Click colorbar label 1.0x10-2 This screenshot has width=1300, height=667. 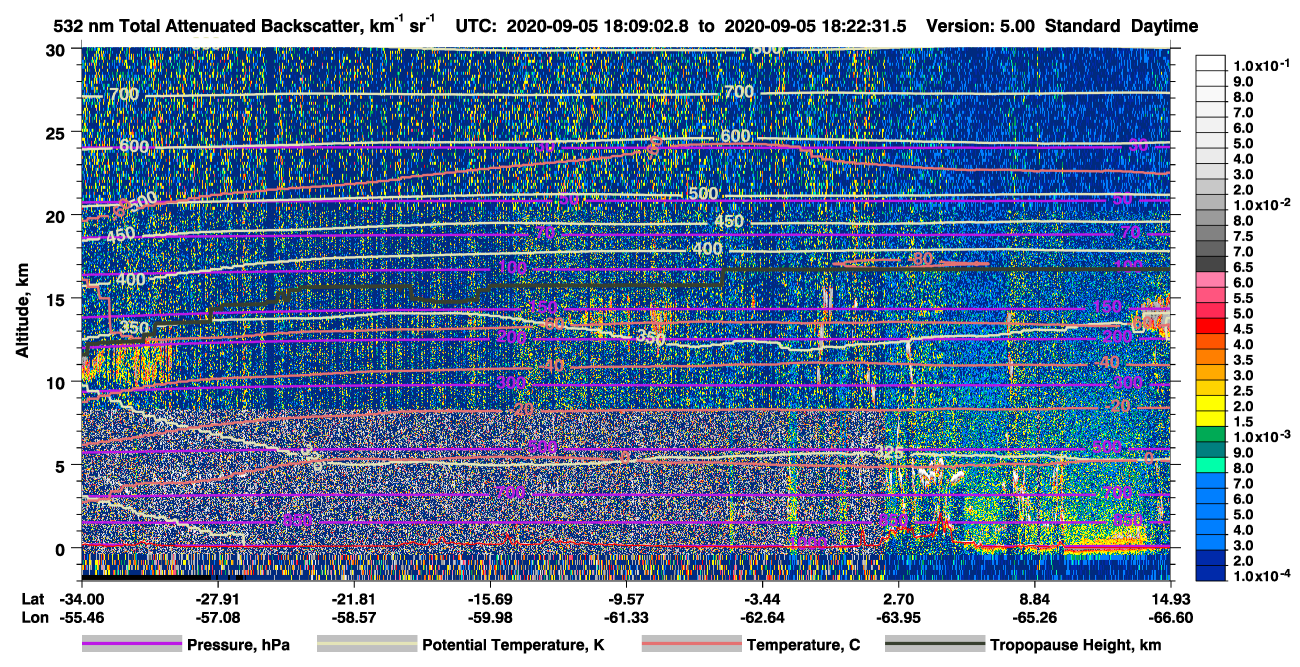point(1261,204)
